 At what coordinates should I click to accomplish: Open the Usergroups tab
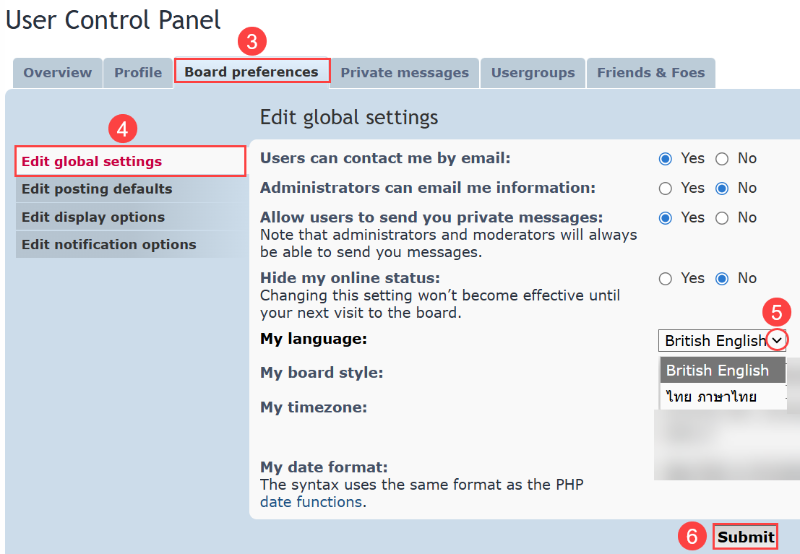532,73
